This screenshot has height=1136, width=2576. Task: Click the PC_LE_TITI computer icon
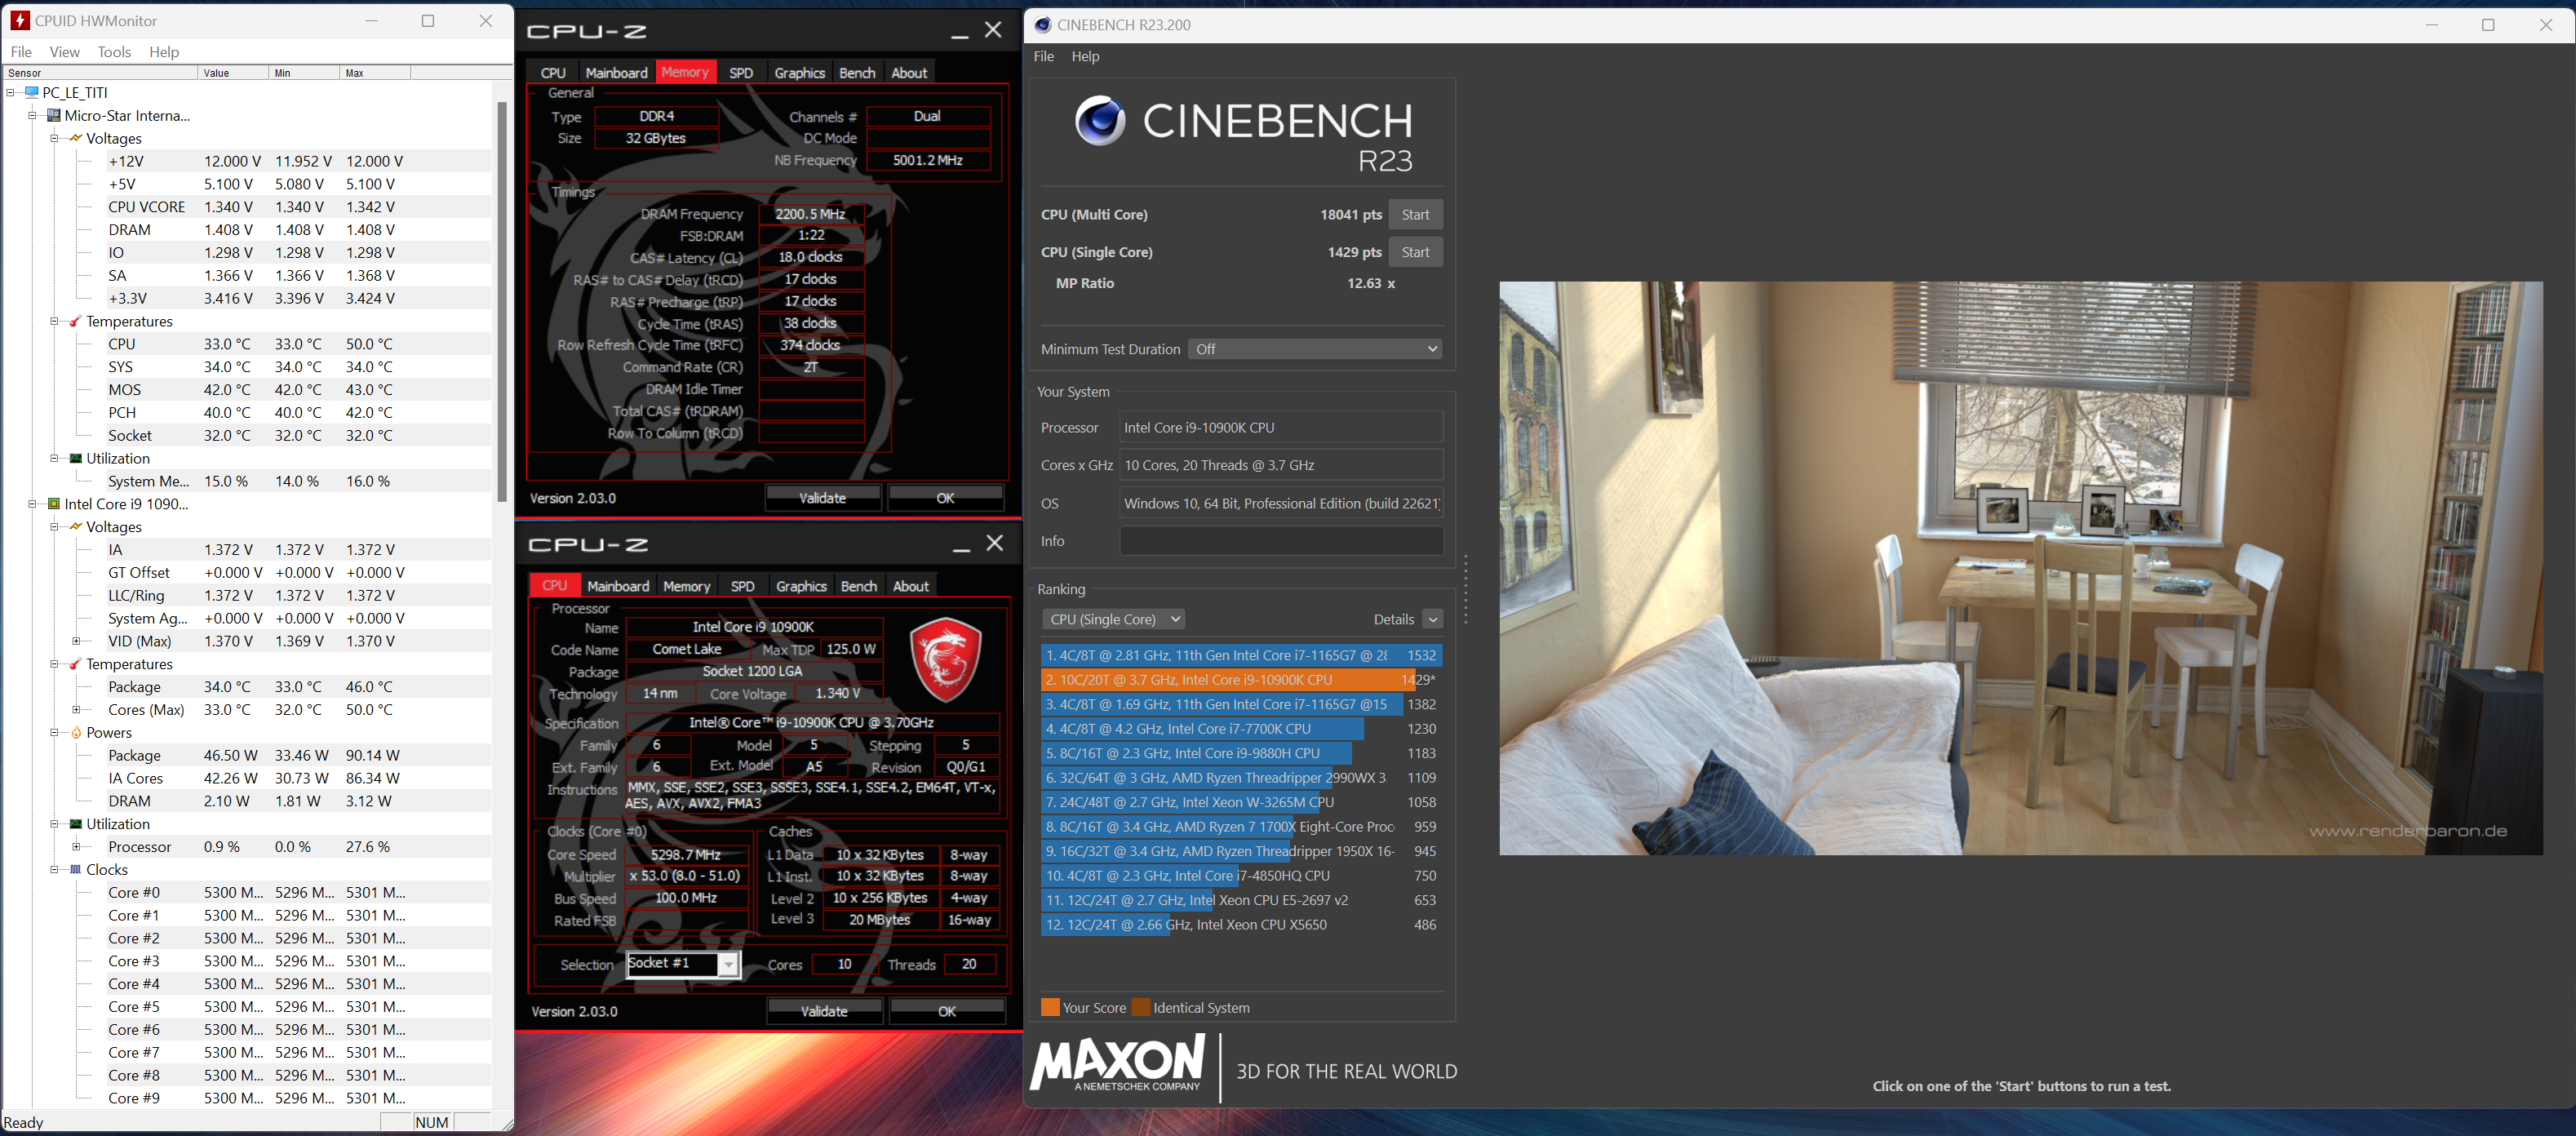click(x=32, y=92)
